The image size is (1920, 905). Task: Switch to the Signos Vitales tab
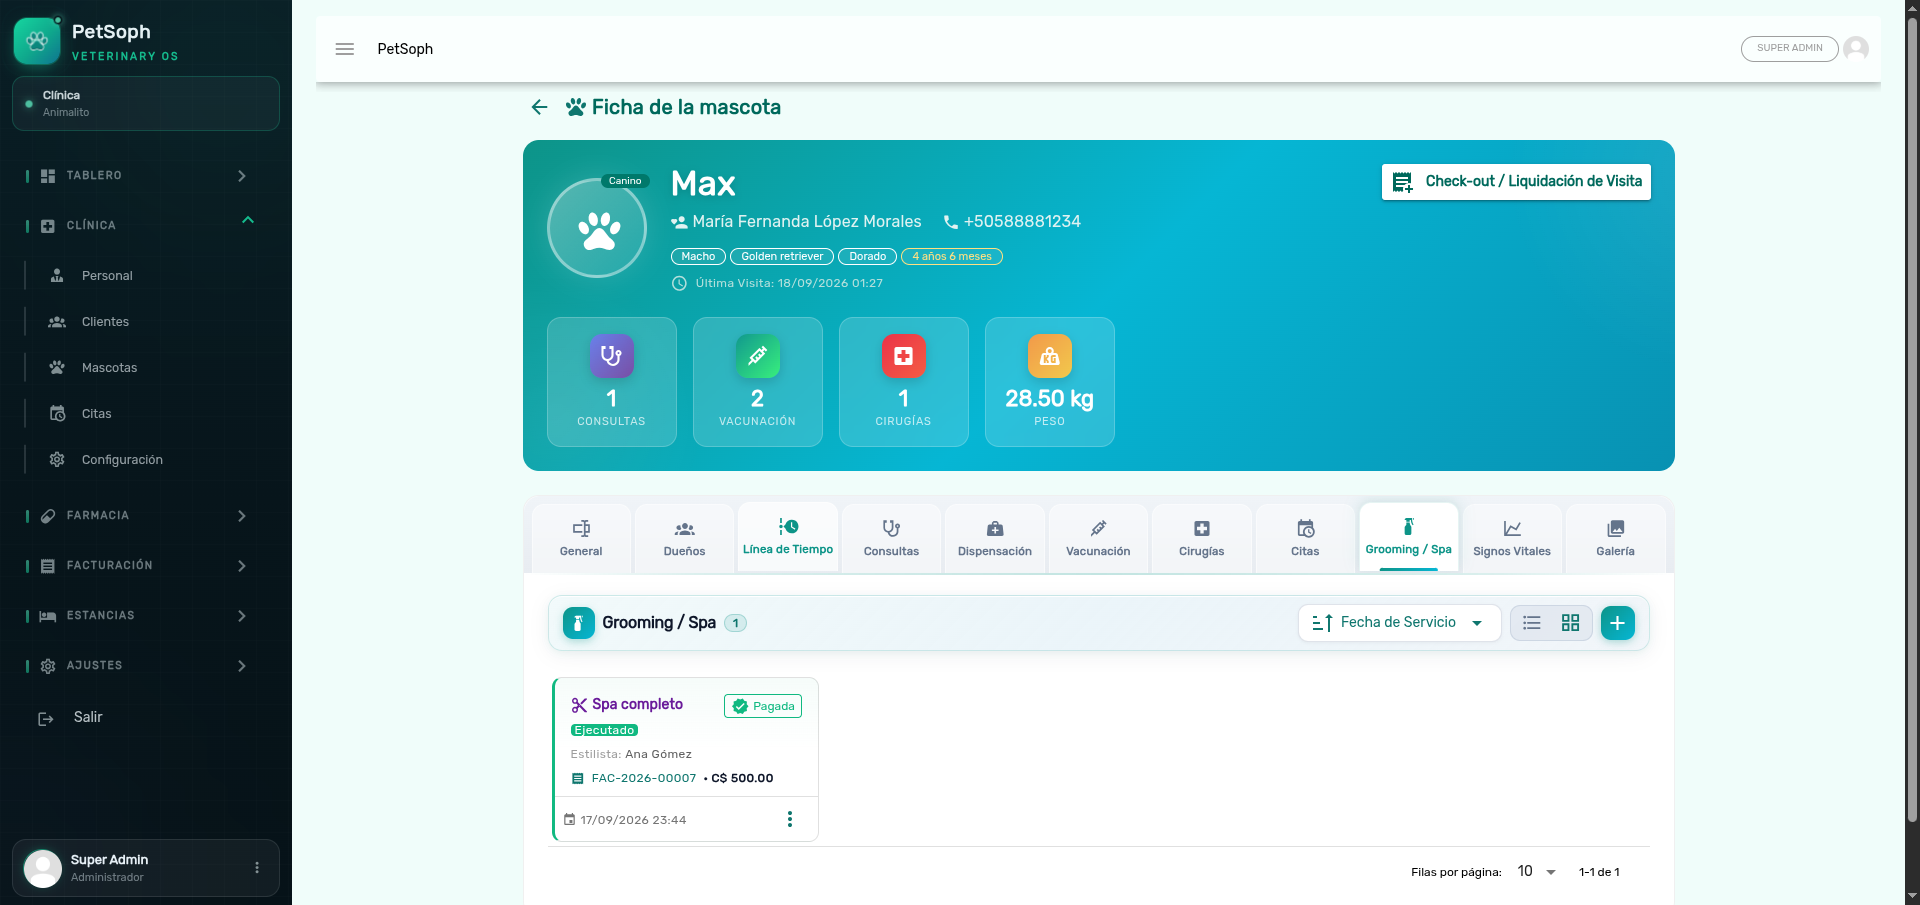tap(1512, 538)
